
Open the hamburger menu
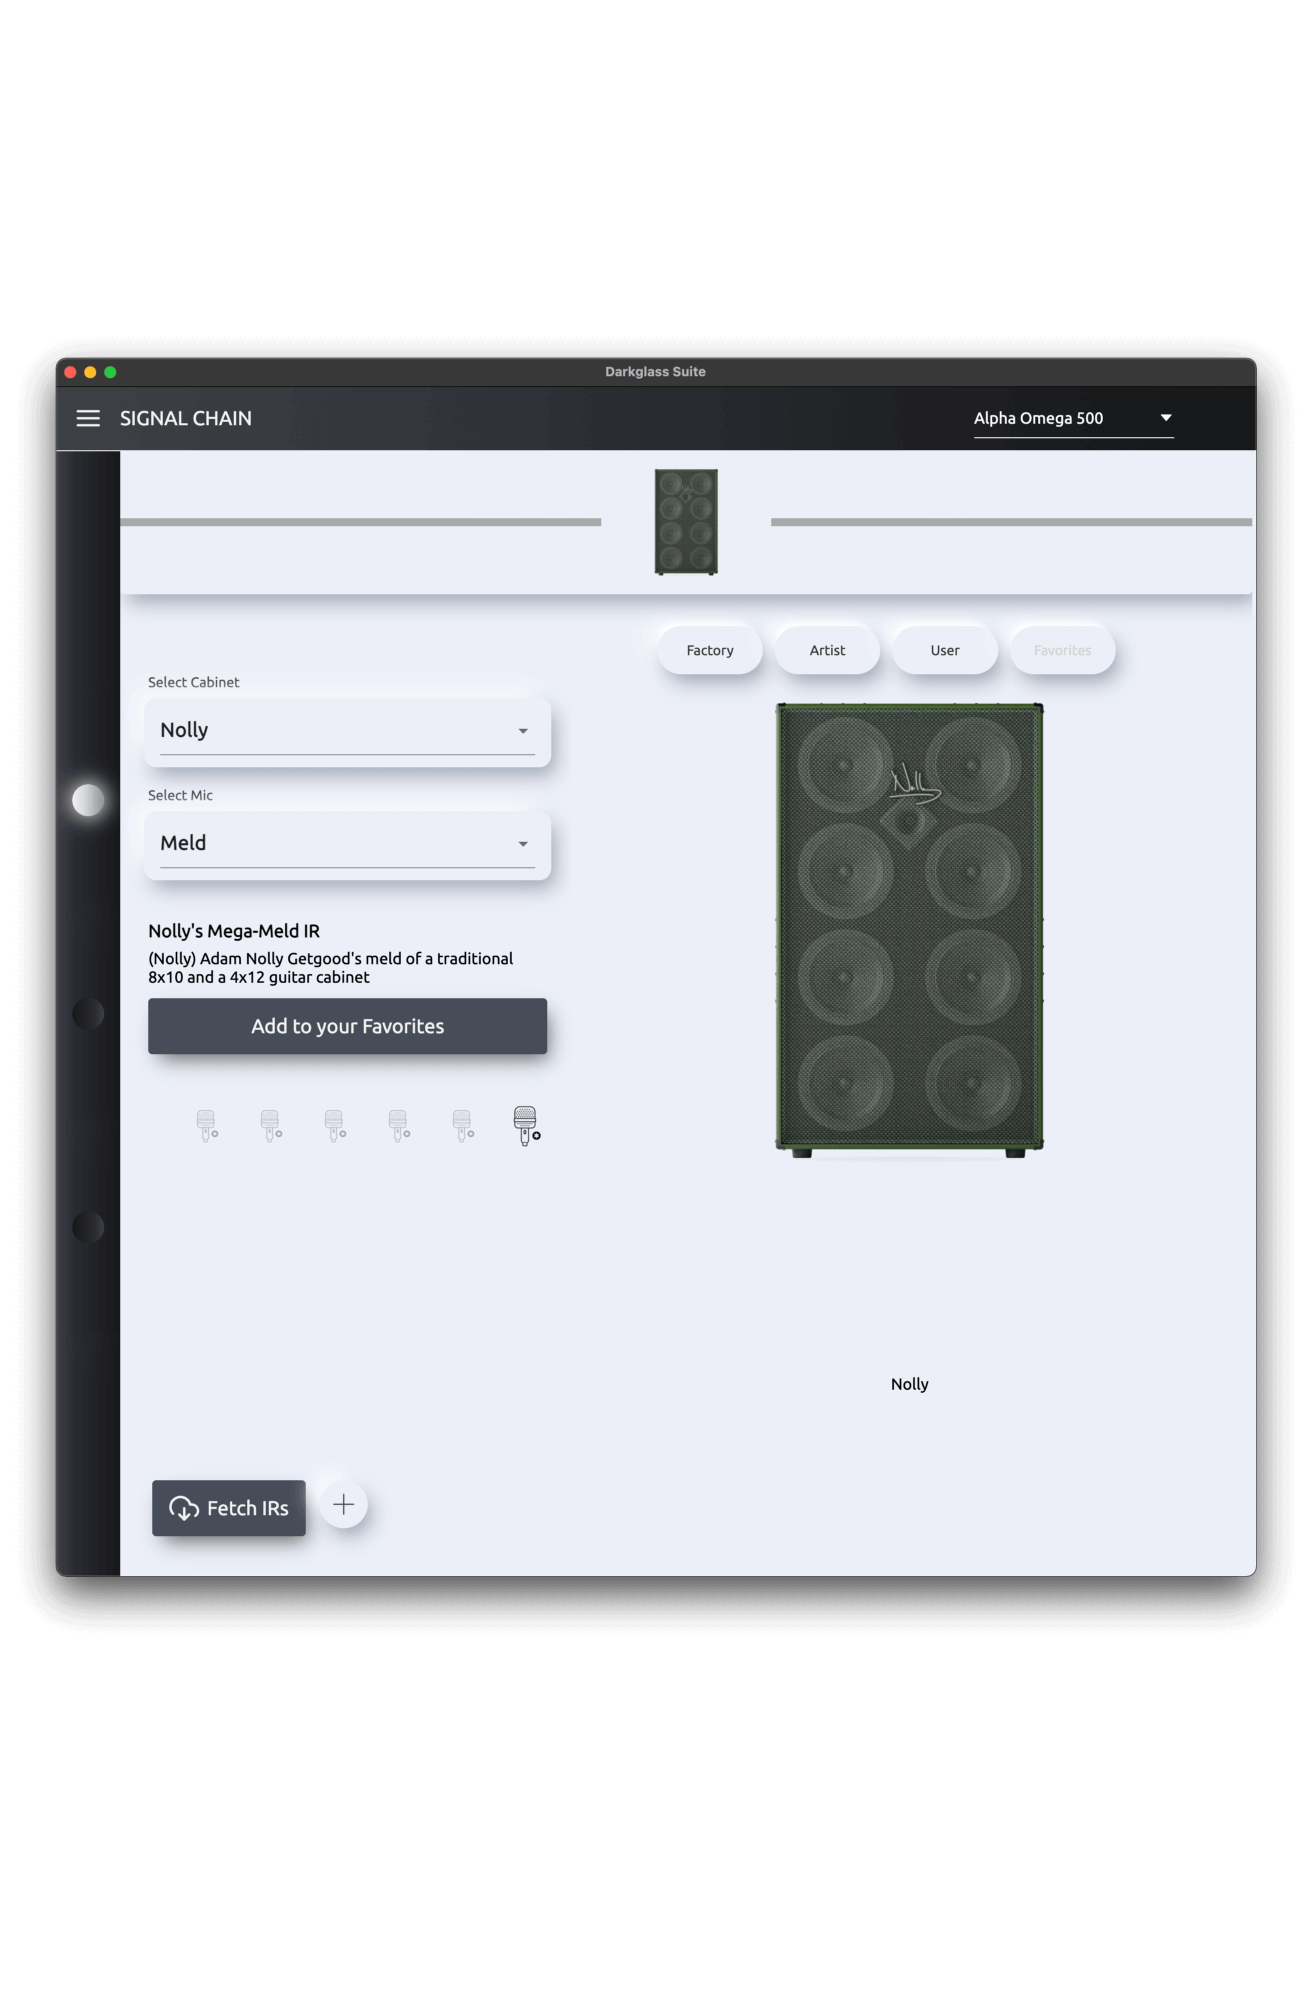(88, 418)
